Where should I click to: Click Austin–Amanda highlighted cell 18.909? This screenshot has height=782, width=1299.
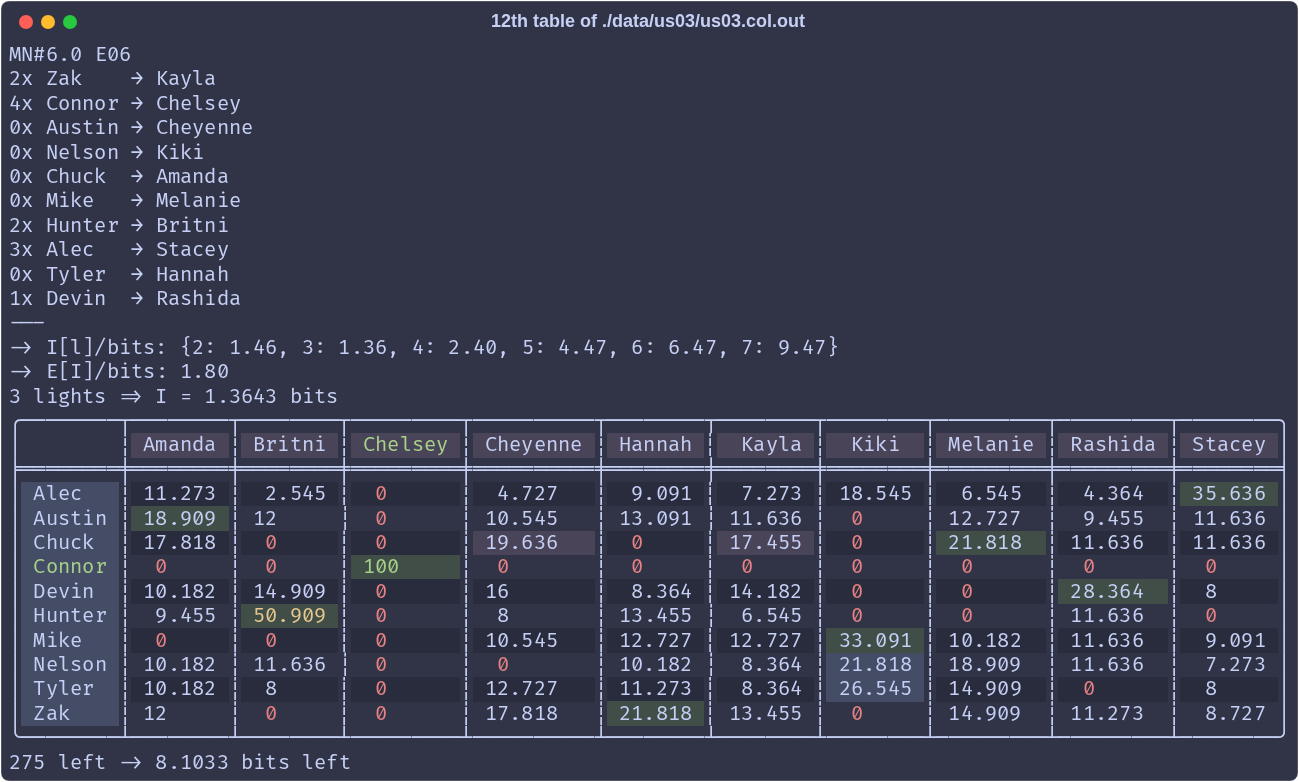[180, 518]
